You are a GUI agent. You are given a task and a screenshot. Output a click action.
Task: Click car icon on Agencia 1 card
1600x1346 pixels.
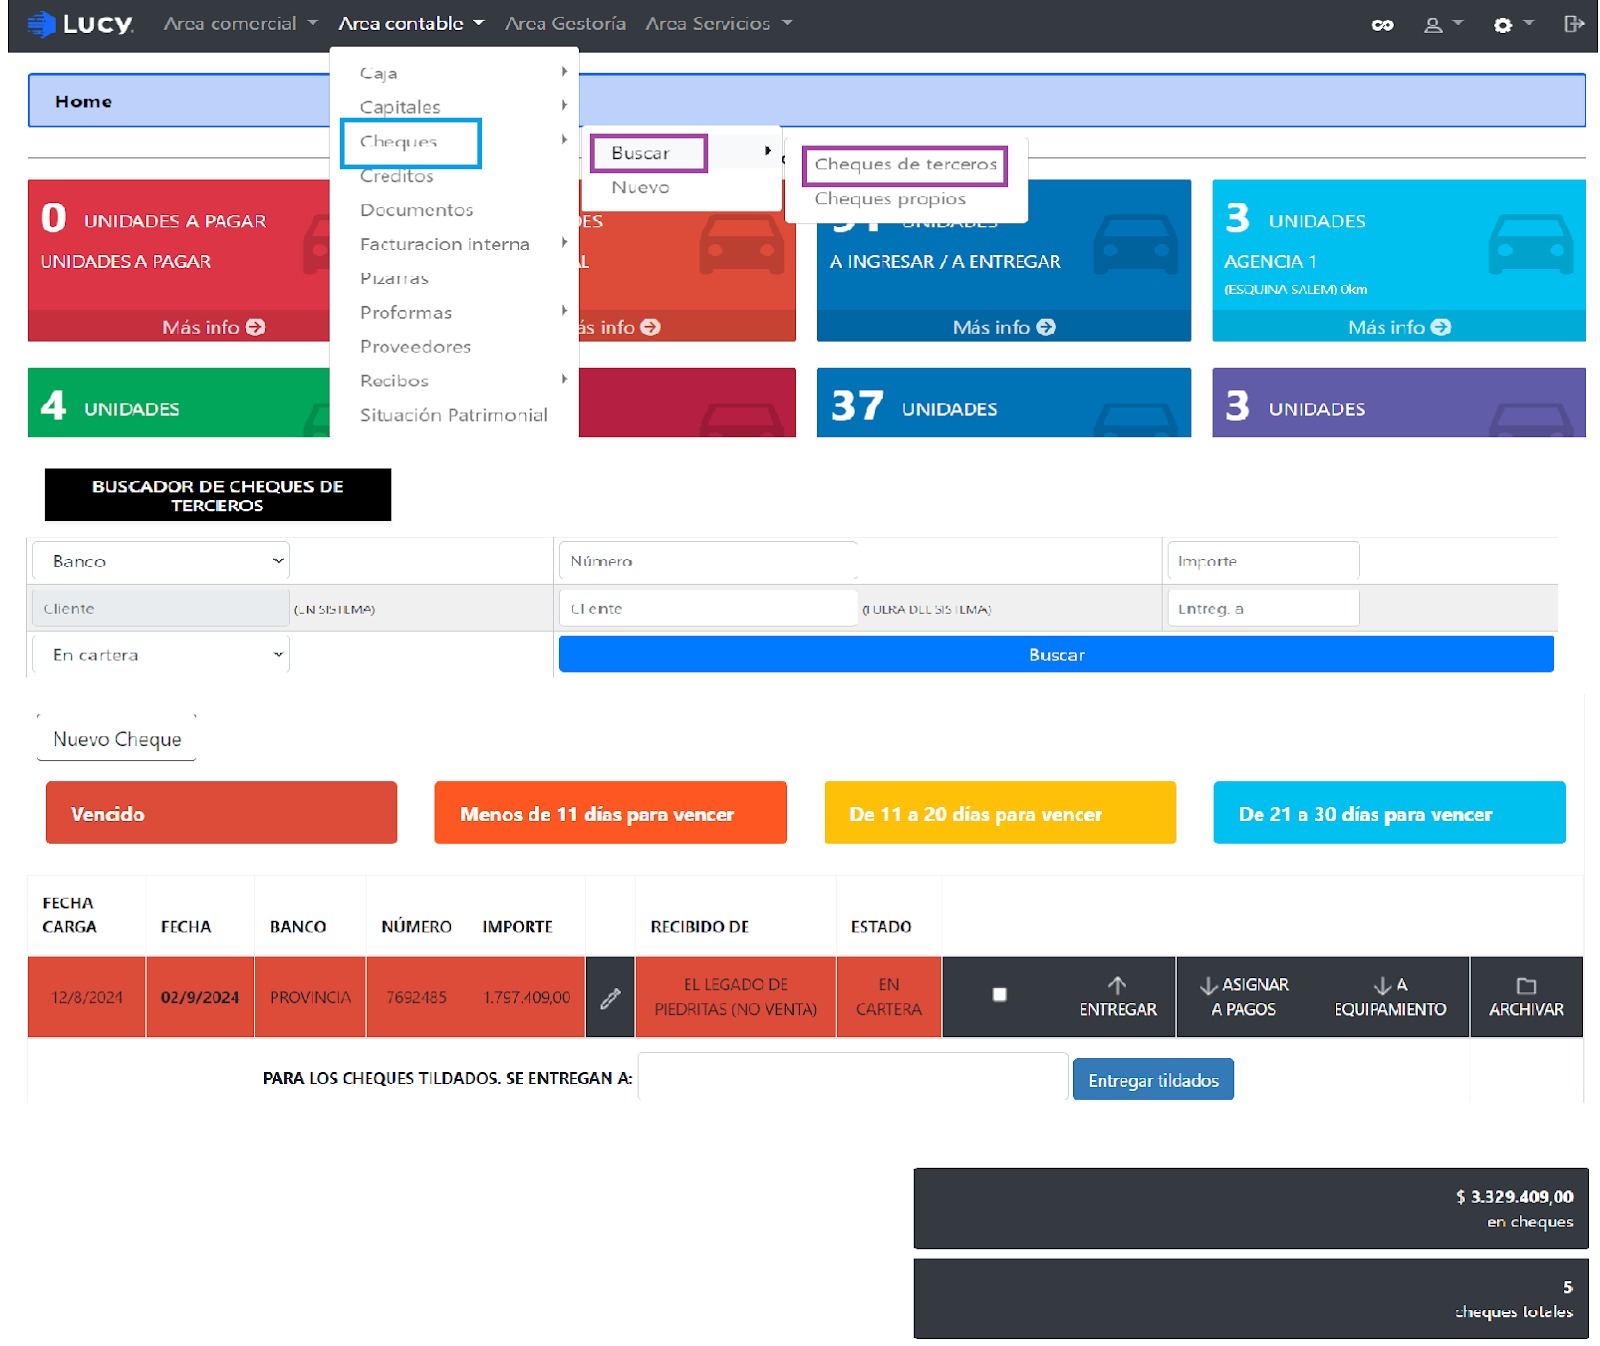(x=1529, y=244)
